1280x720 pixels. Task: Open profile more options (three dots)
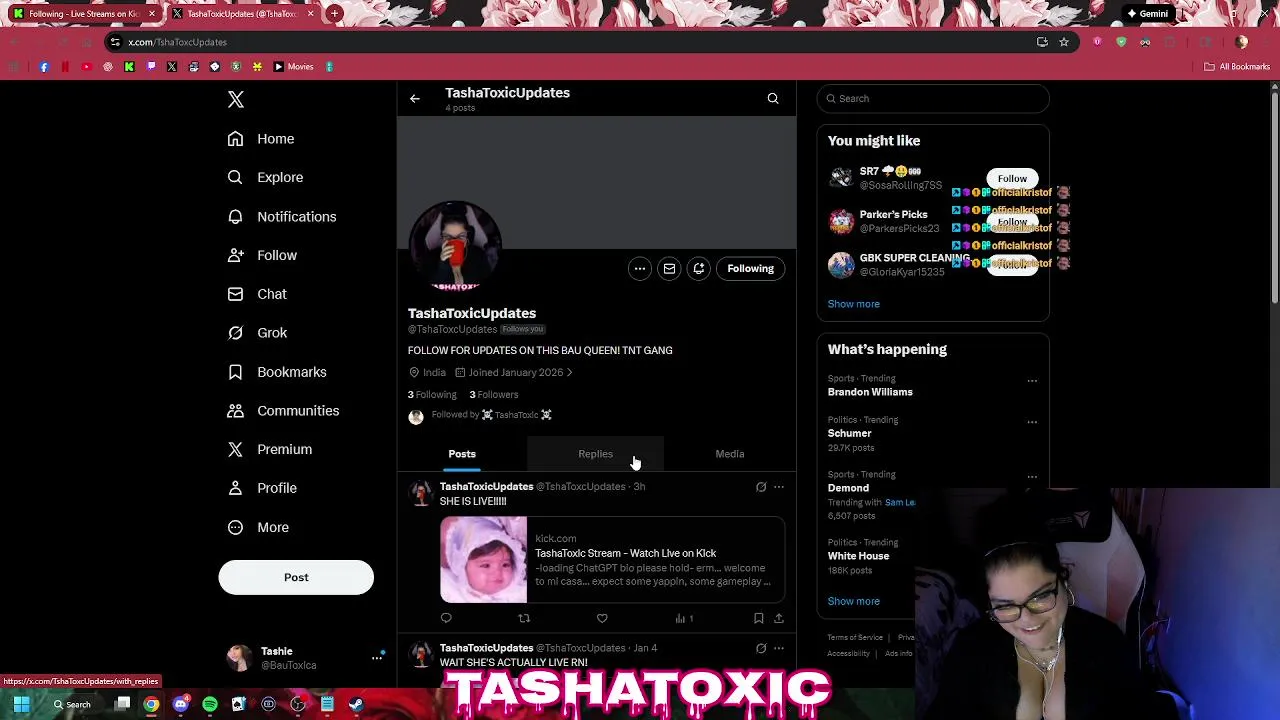639,268
